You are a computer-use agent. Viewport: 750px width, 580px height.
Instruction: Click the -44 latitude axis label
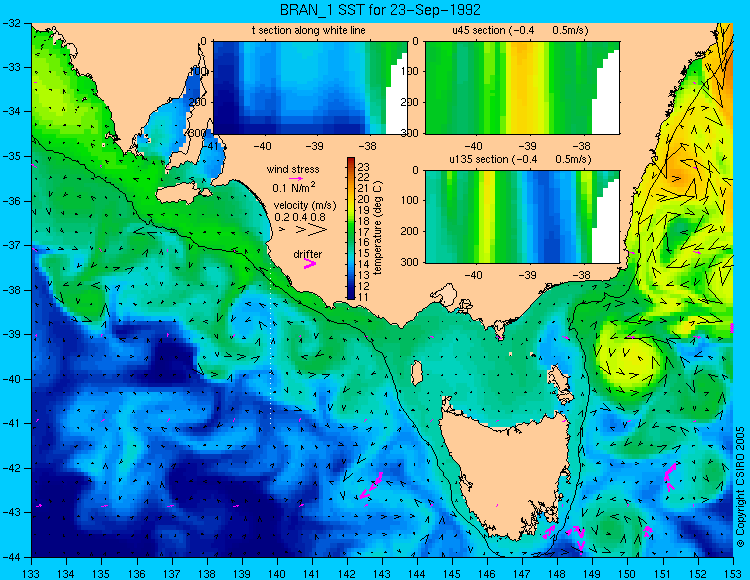coord(11,557)
